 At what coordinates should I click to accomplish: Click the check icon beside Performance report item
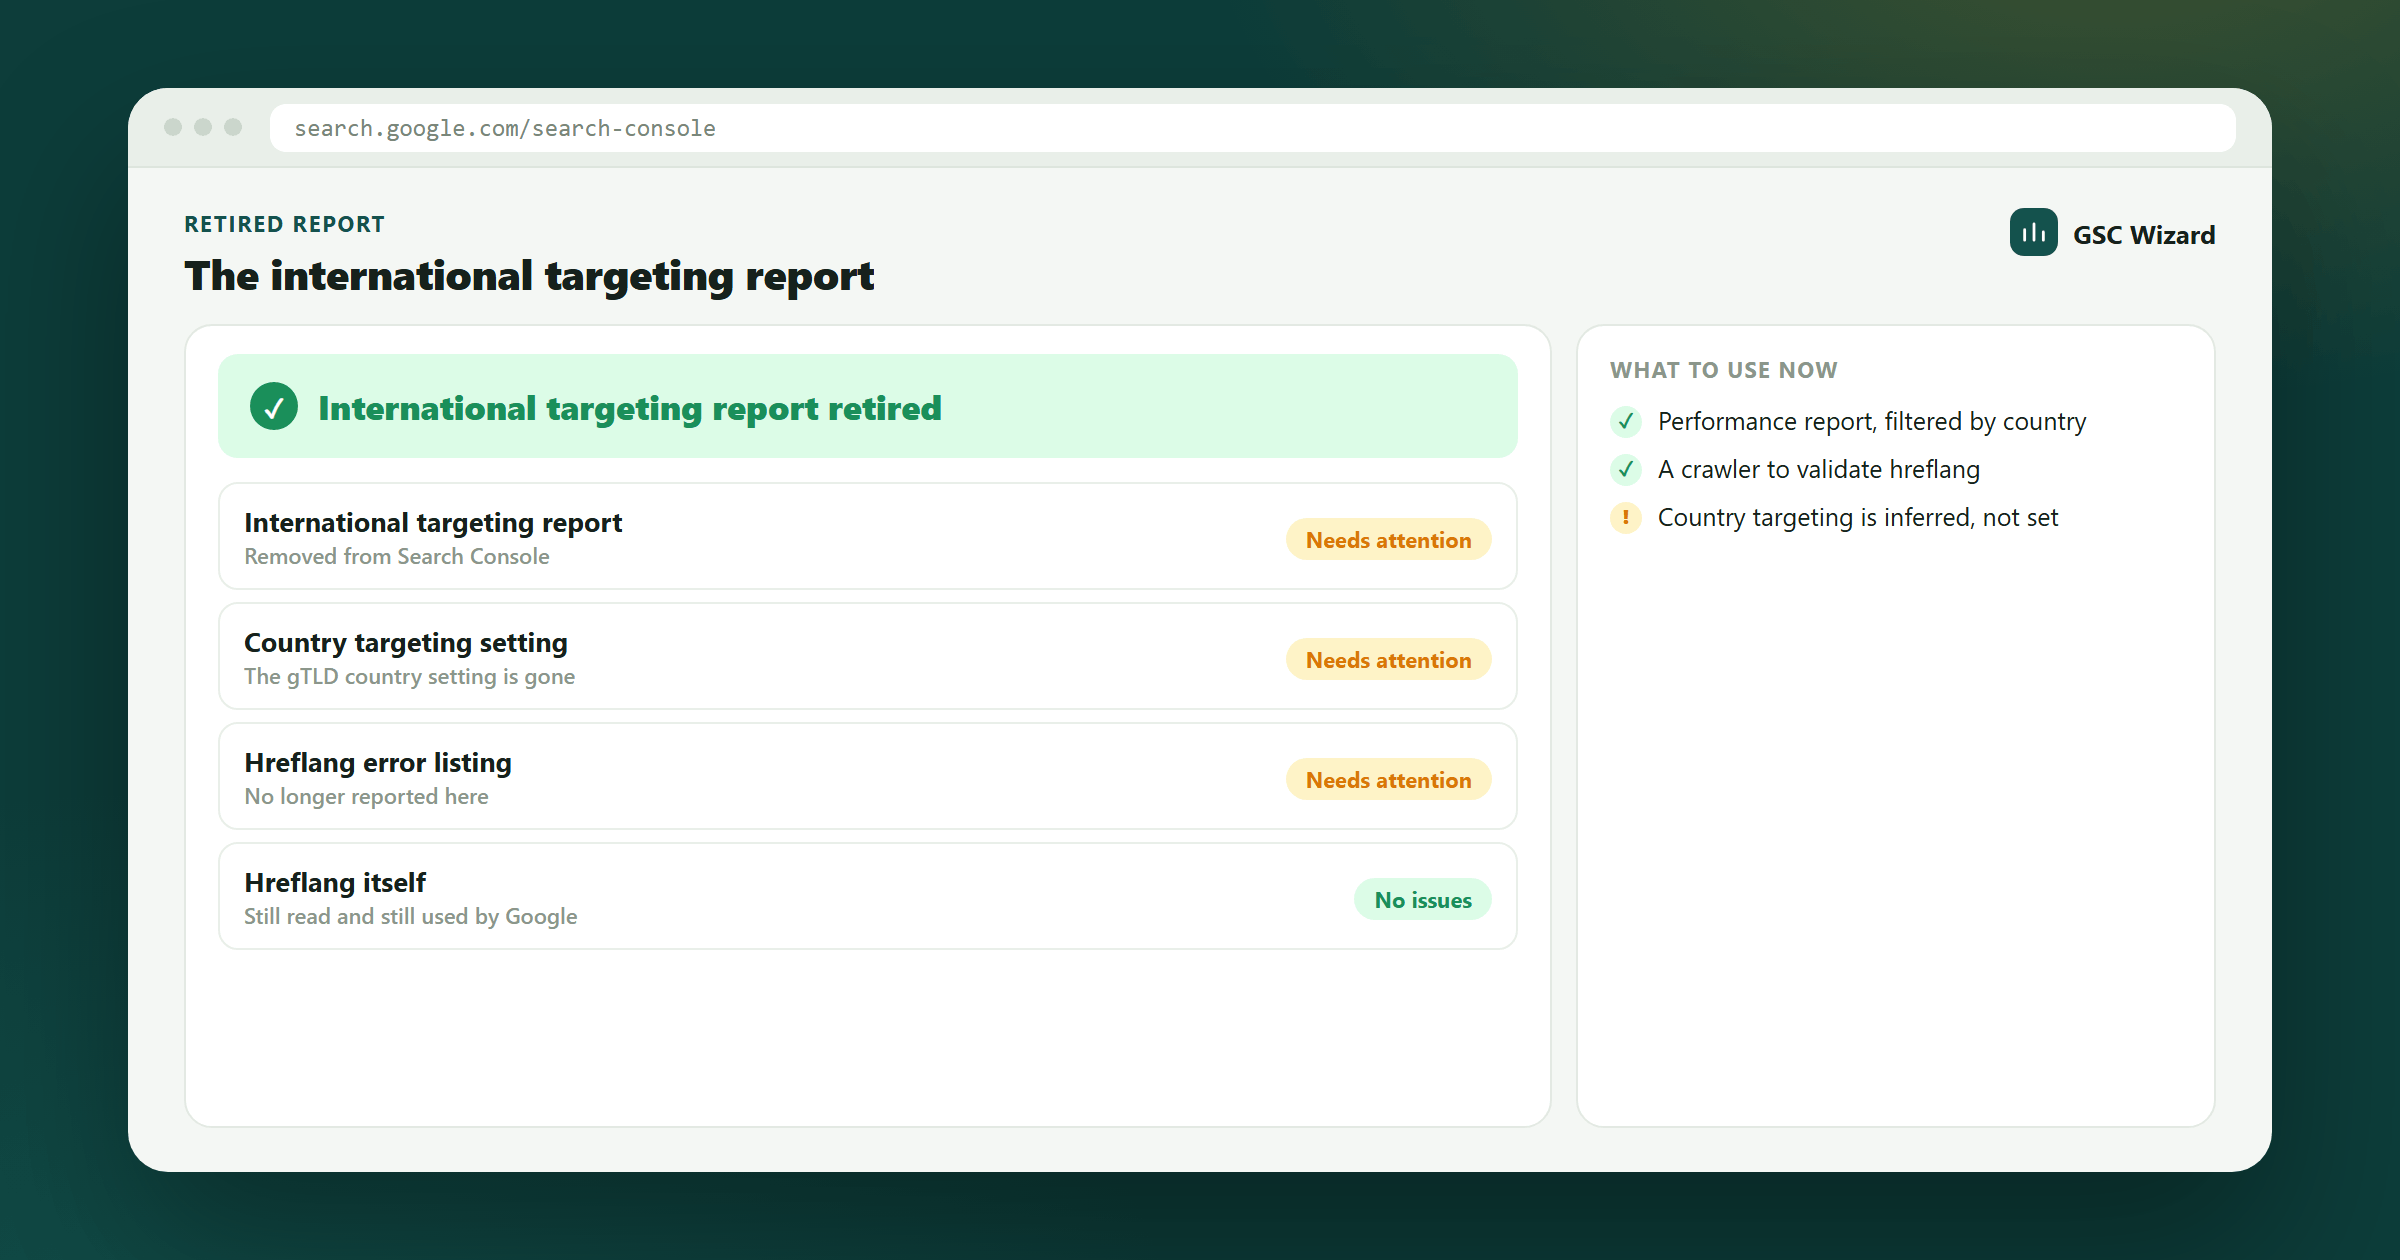1626,421
